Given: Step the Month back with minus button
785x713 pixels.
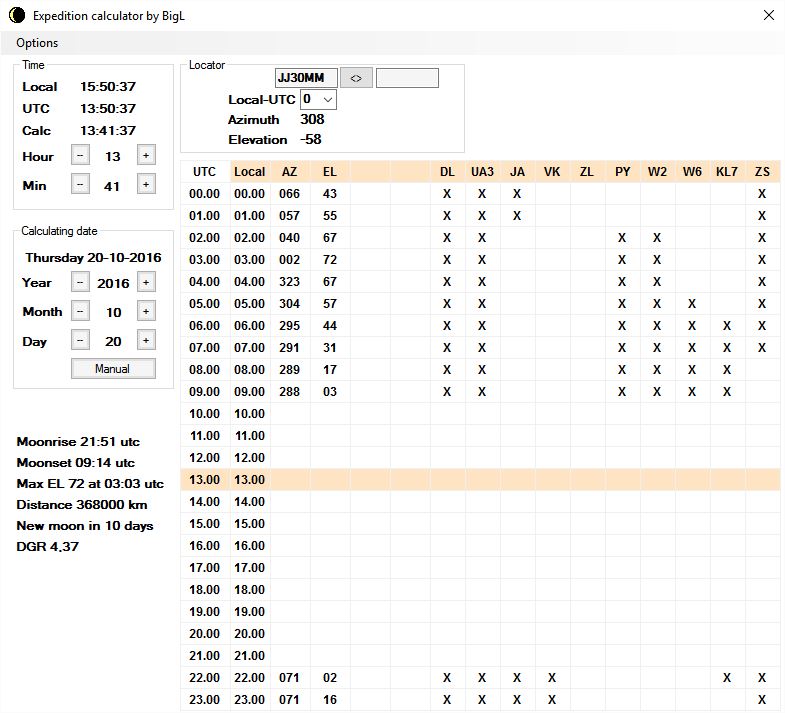Looking at the screenshot, I should (81, 311).
